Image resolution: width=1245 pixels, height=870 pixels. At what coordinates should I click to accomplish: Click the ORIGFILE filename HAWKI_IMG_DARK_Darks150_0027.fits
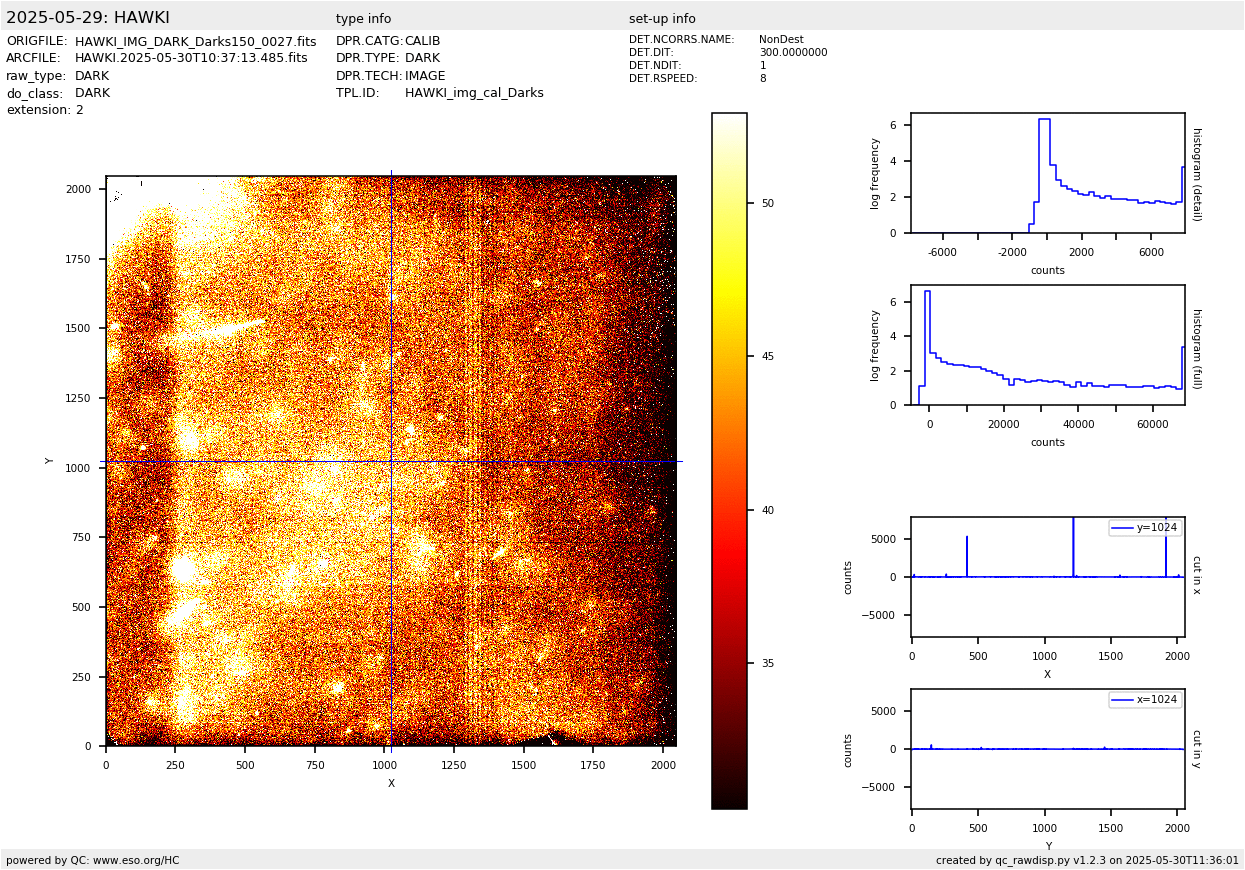[x=195, y=42]
